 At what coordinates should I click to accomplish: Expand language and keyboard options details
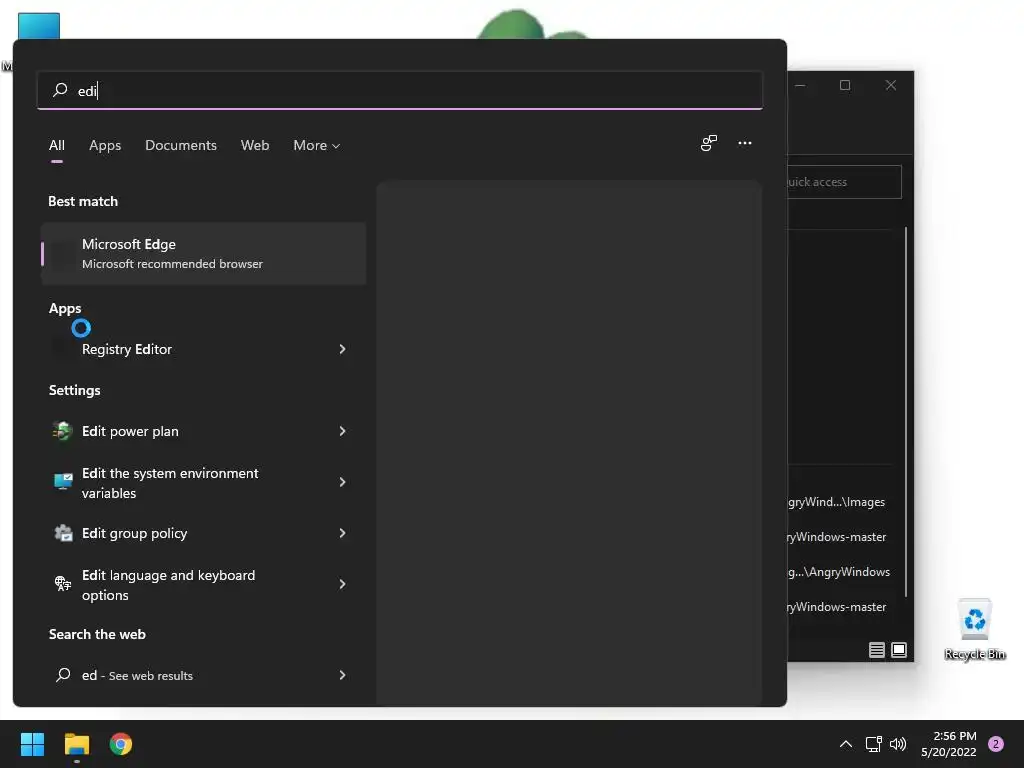click(x=342, y=584)
